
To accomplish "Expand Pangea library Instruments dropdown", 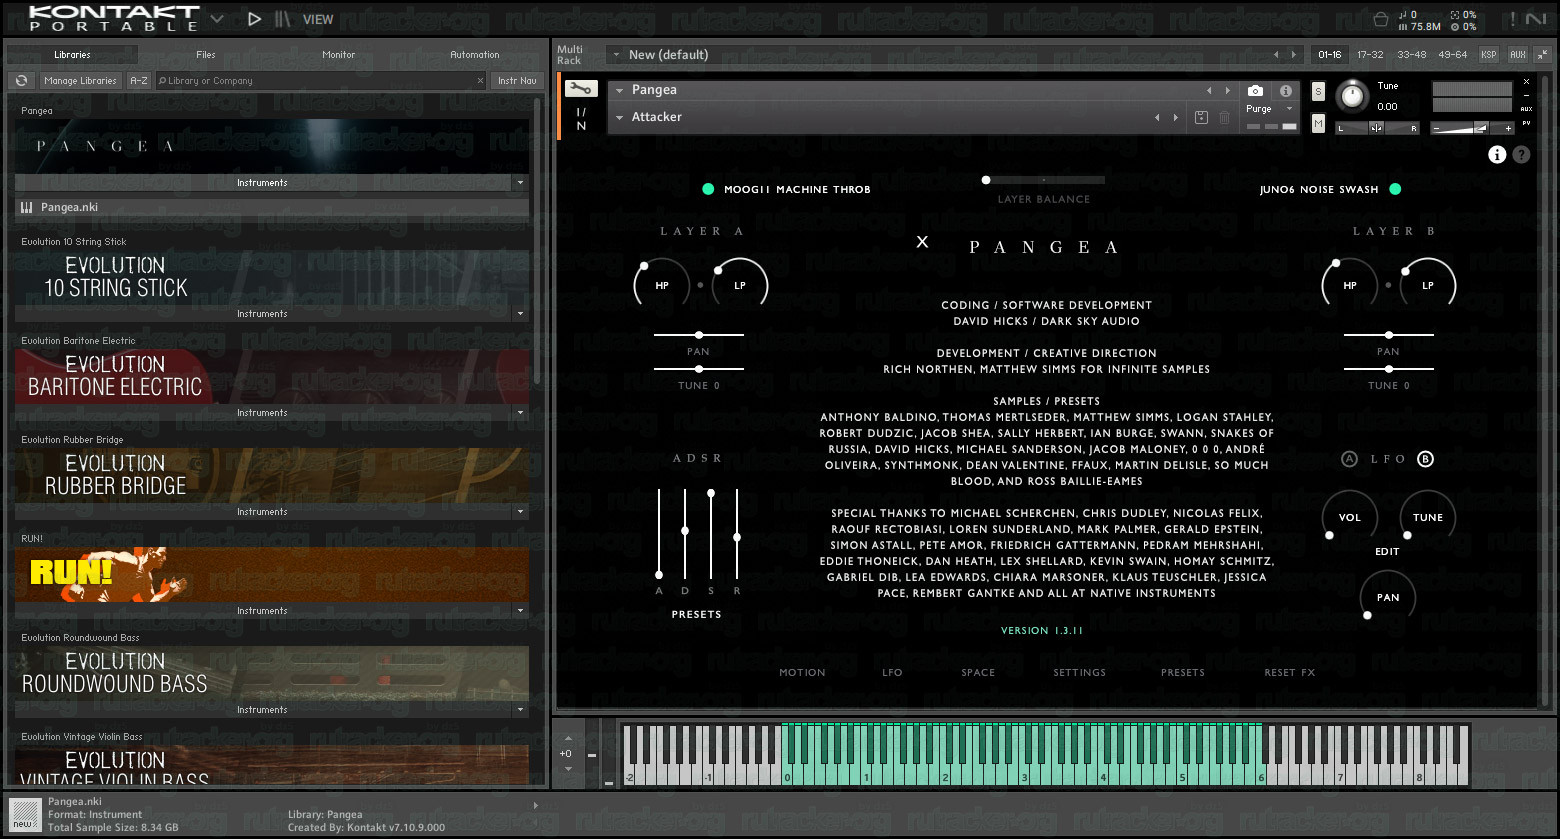I will coord(520,183).
